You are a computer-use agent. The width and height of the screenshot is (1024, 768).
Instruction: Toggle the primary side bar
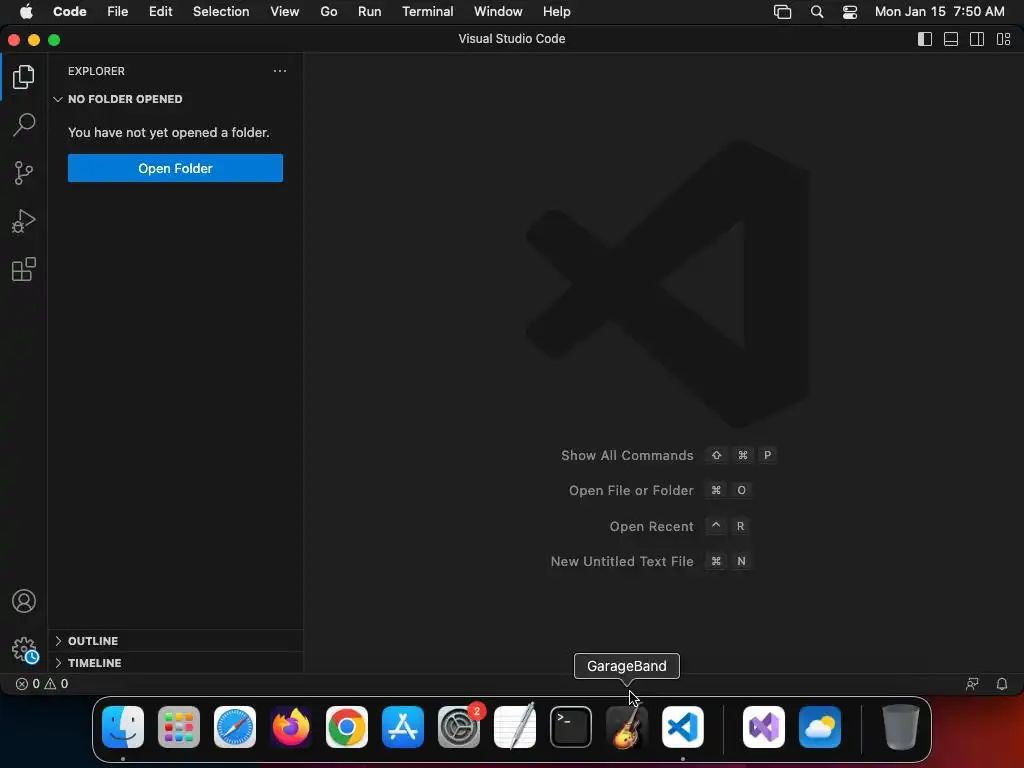[925, 39]
